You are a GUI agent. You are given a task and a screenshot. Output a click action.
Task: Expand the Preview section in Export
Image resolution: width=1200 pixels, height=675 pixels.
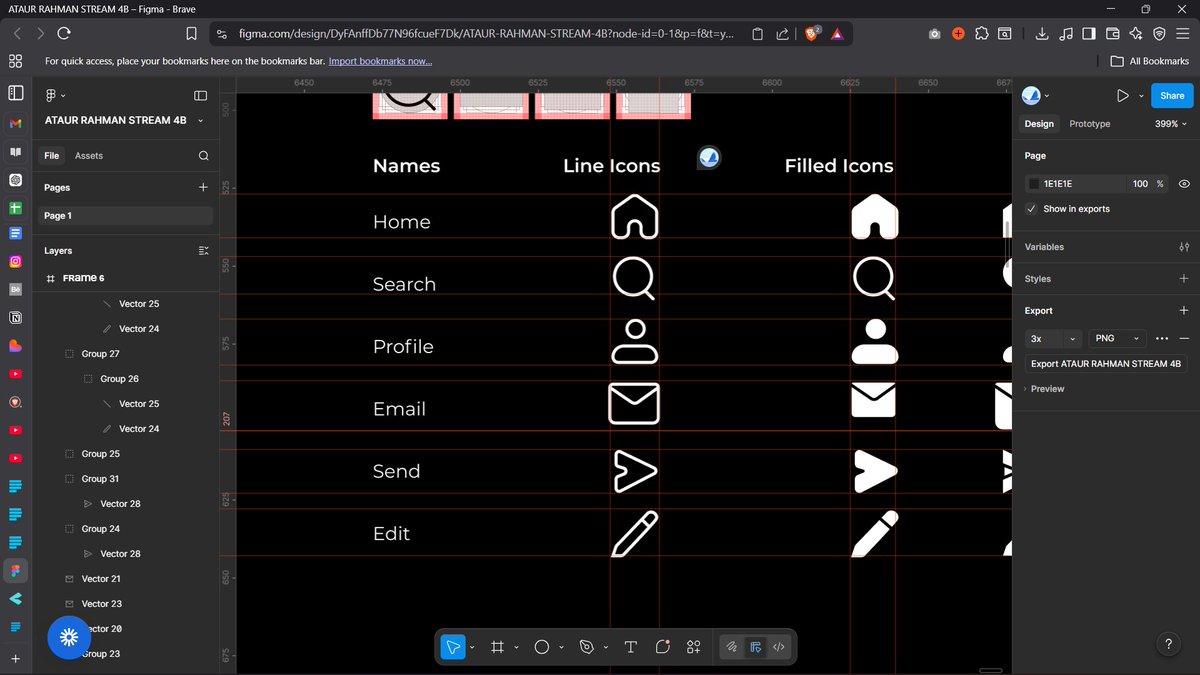1028,388
